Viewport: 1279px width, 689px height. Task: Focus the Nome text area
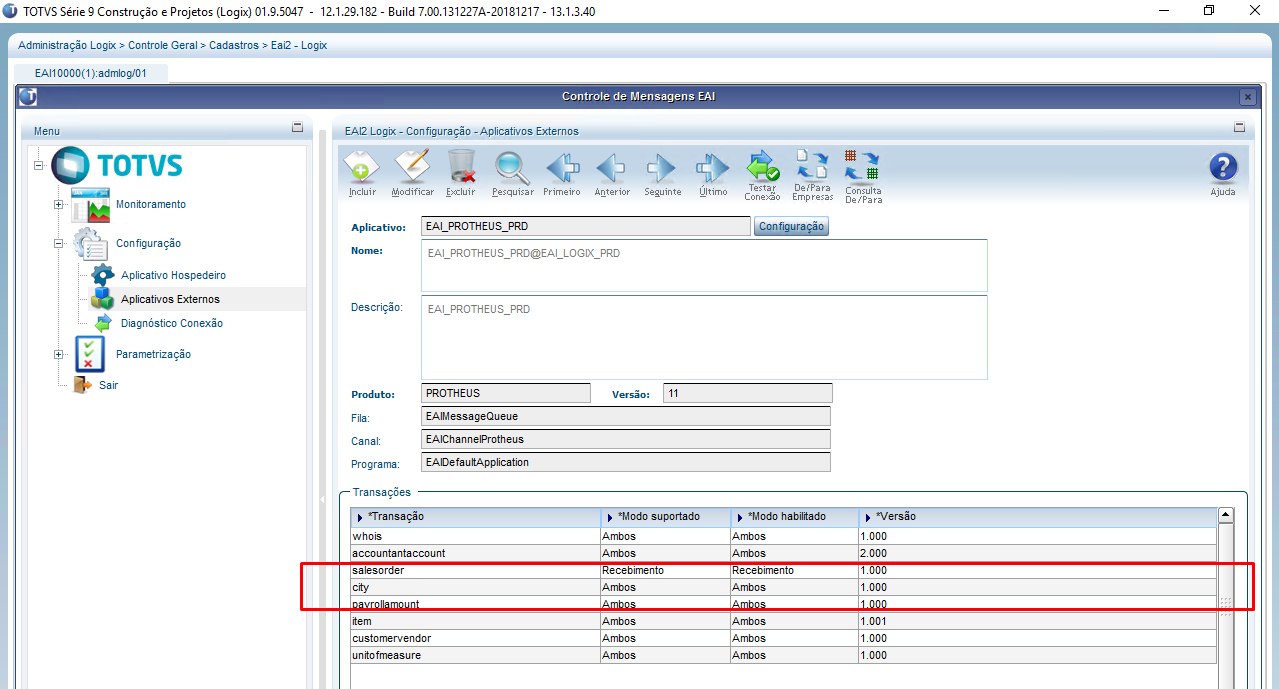click(x=704, y=265)
